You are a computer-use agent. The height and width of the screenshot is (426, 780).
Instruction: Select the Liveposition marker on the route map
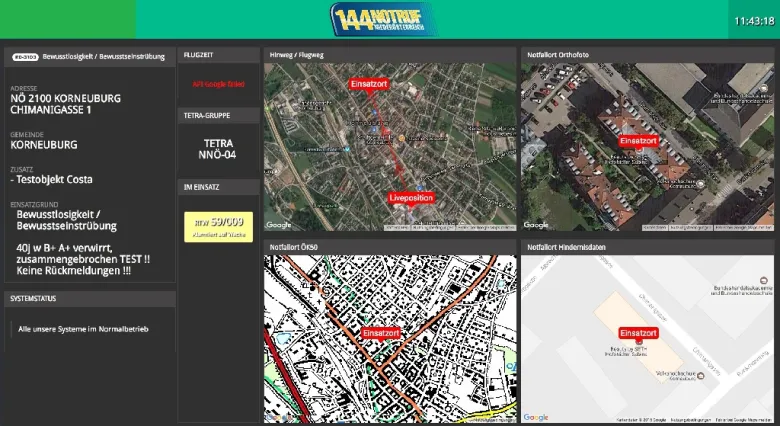(411, 198)
